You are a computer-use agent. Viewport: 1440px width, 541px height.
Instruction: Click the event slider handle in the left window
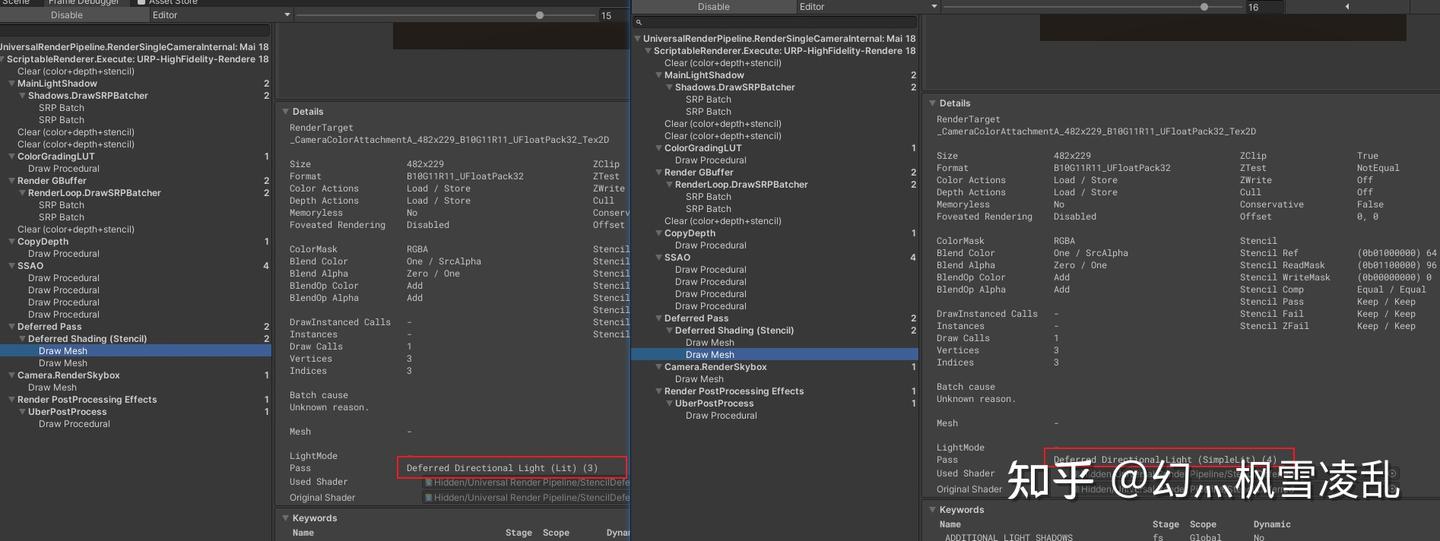pos(540,15)
